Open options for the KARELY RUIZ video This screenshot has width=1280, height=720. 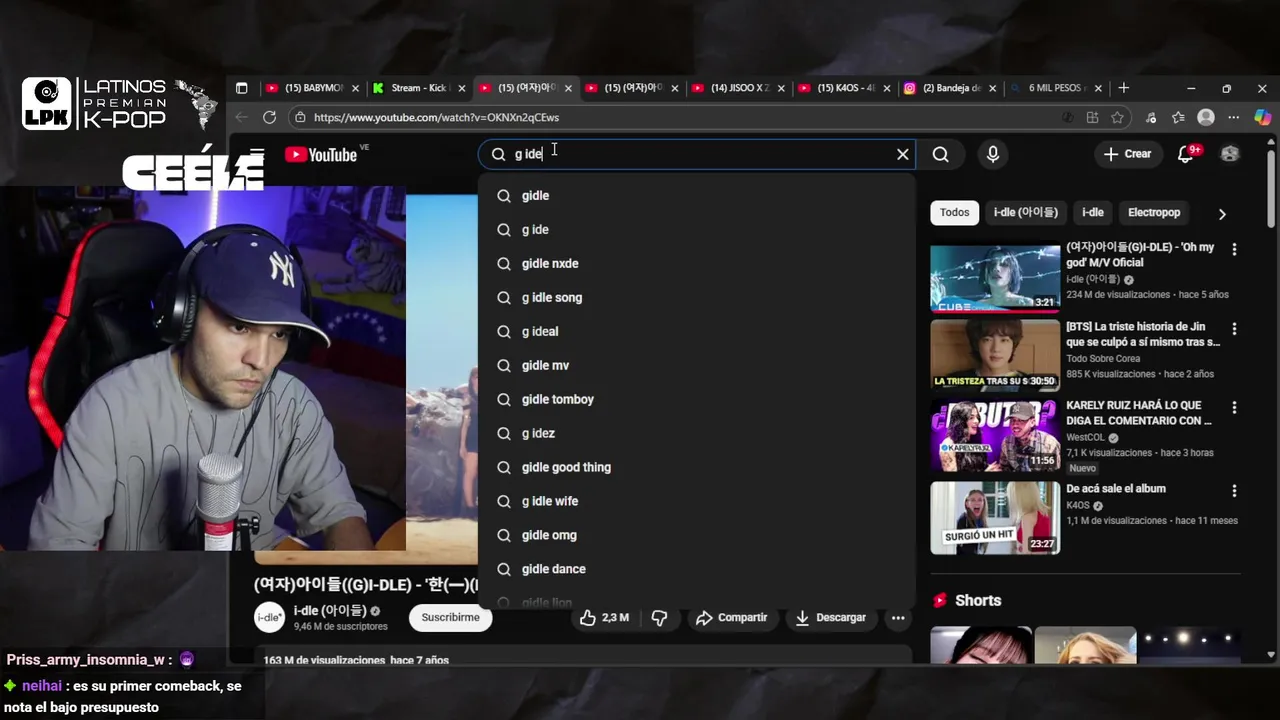coord(1234,408)
